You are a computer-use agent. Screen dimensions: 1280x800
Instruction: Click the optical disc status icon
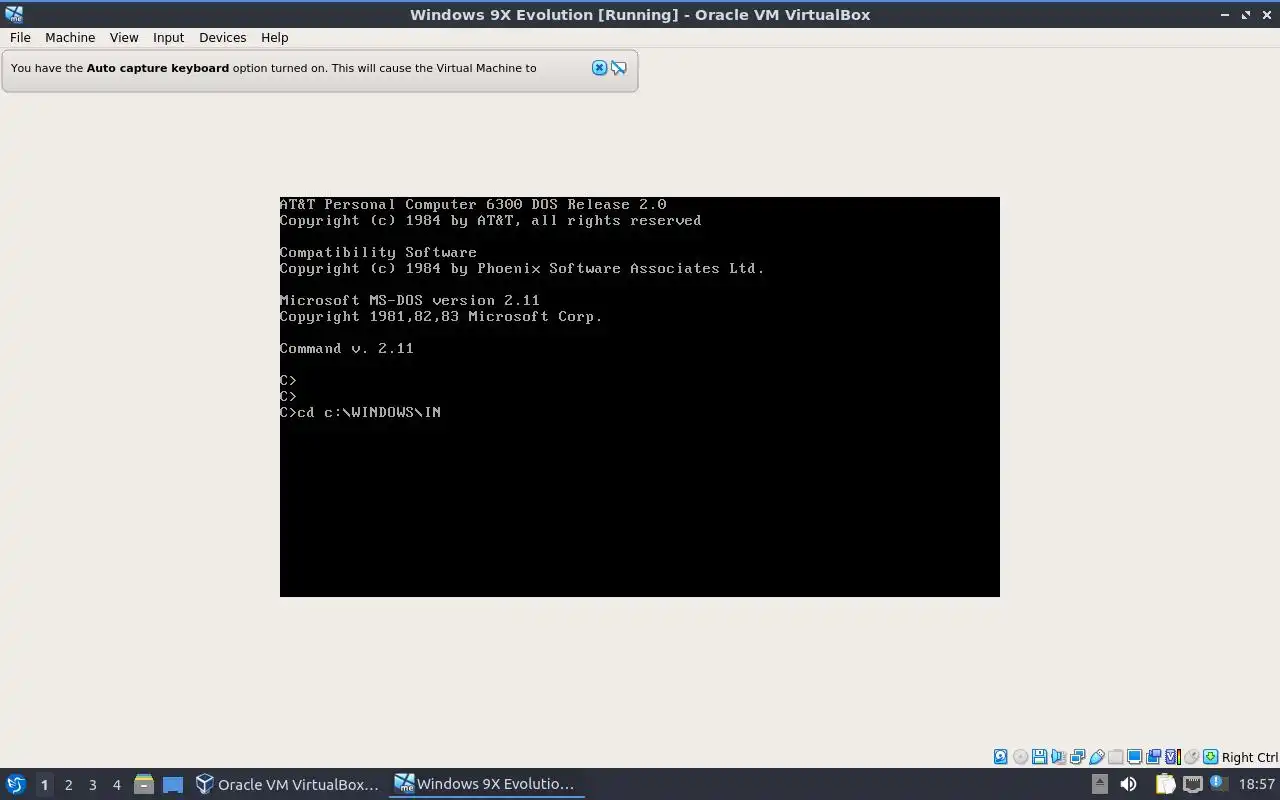[1020, 757]
